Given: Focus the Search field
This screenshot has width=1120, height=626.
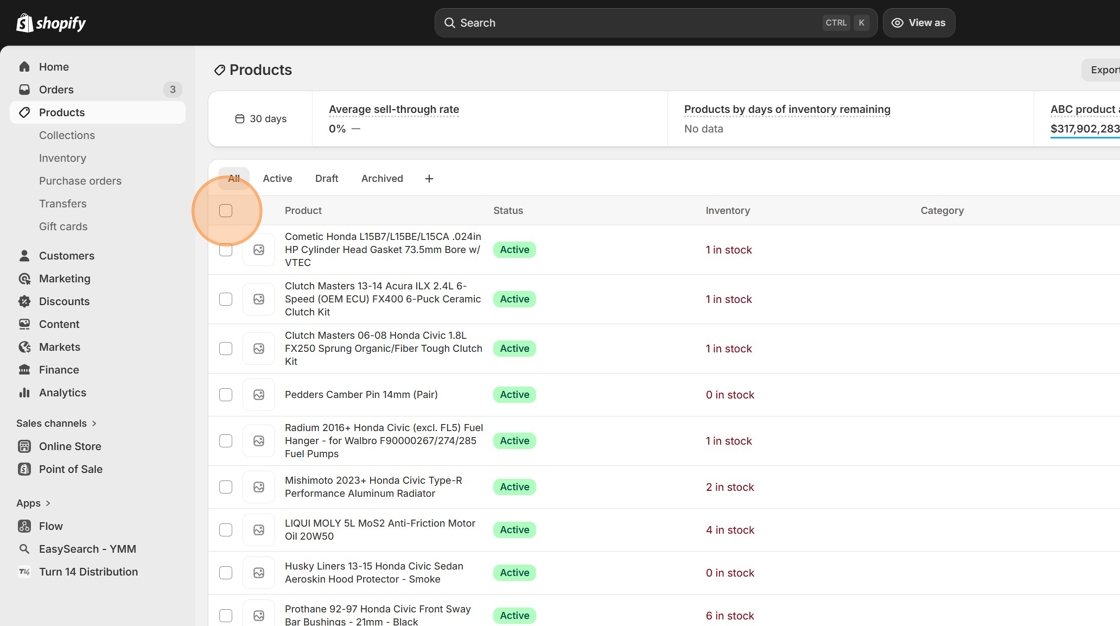Looking at the screenshot, I should click(x=656, y=23).
